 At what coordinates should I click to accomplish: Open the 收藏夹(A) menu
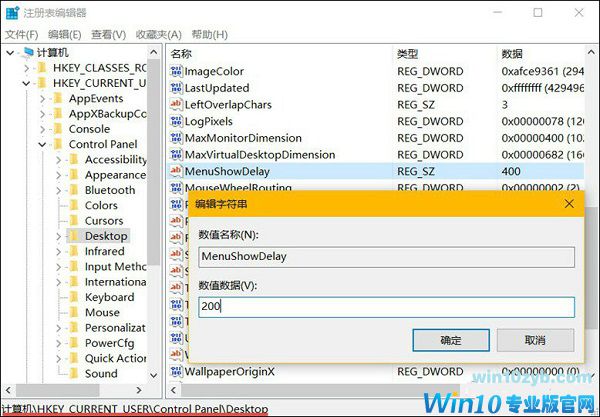158,34
